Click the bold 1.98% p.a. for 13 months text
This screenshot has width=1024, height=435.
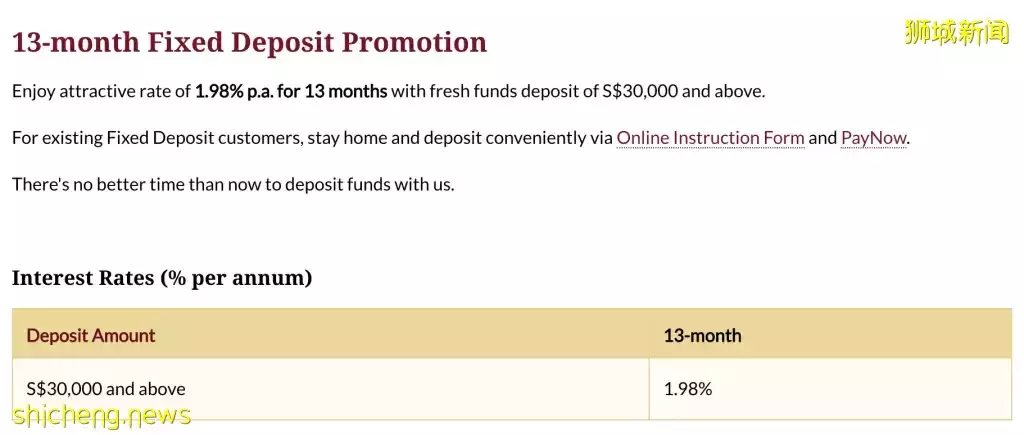[x=291, y=92]
